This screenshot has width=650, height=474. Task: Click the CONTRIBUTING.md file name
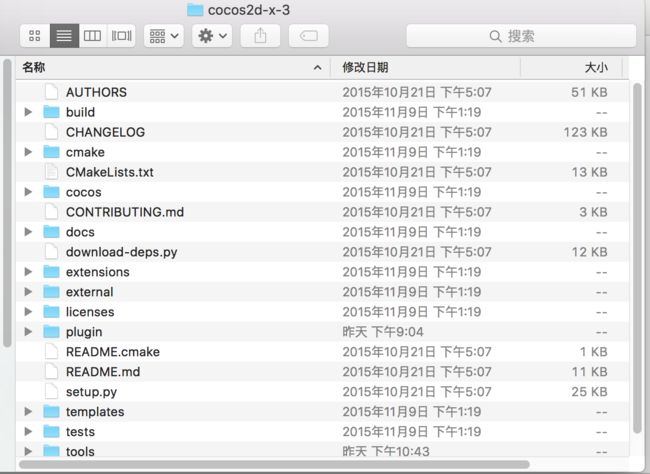[x=125, y=212]
